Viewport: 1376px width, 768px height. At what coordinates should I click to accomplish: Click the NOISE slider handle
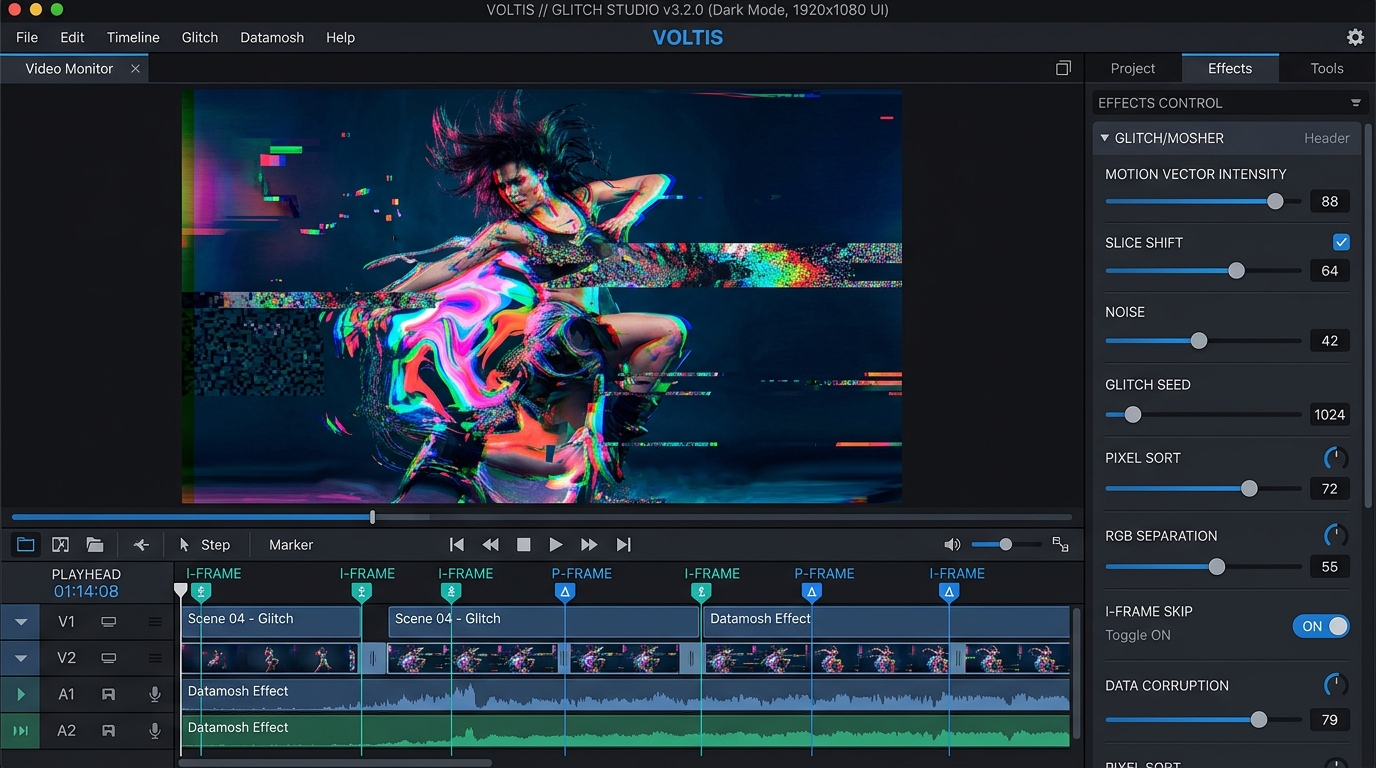[x=1199, y=341]
